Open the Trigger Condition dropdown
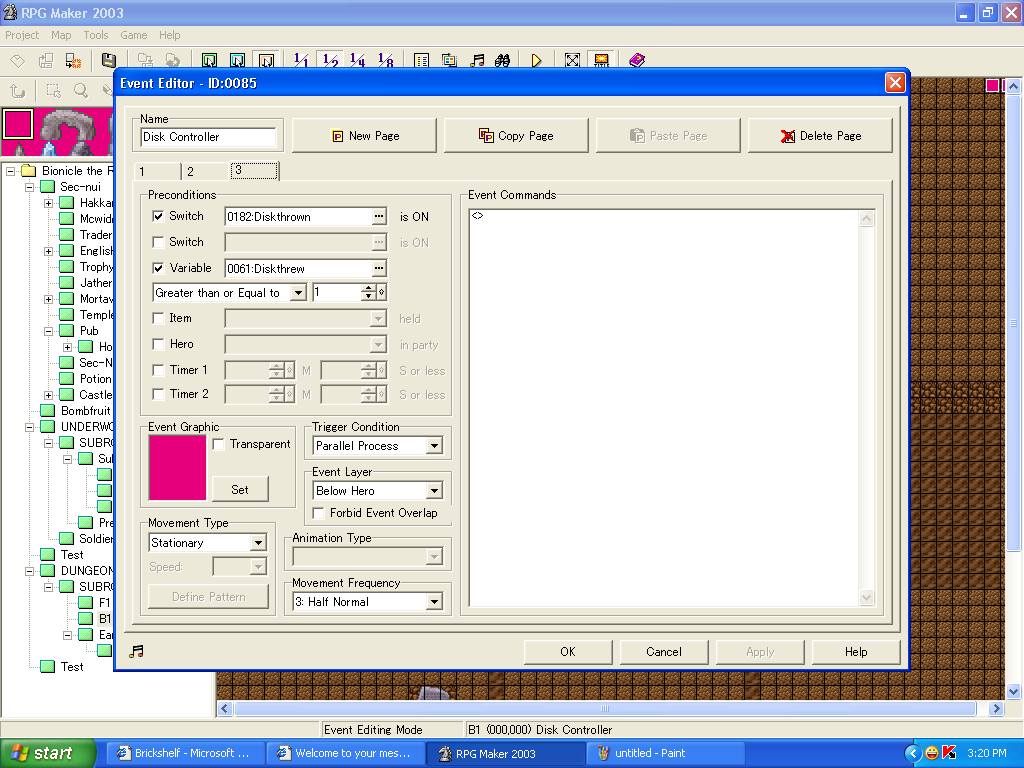Image resolution: width=1024 pixels, height=768 pixels. [434, 444]
